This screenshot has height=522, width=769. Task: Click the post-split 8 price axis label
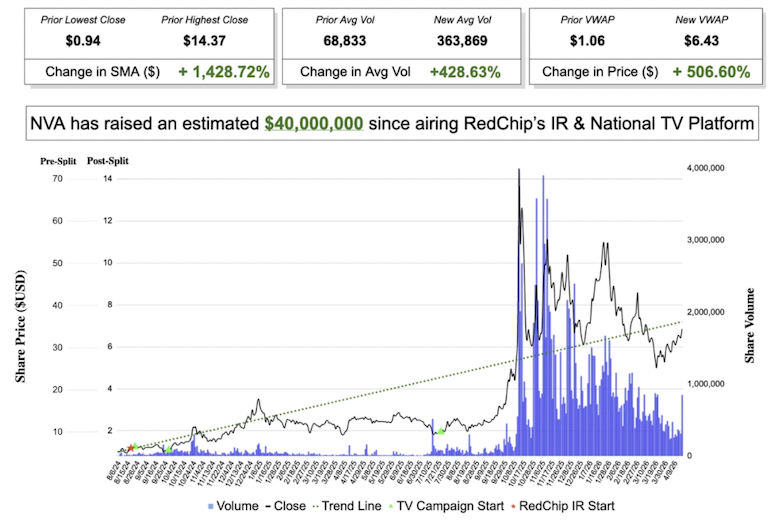(110, 305)
